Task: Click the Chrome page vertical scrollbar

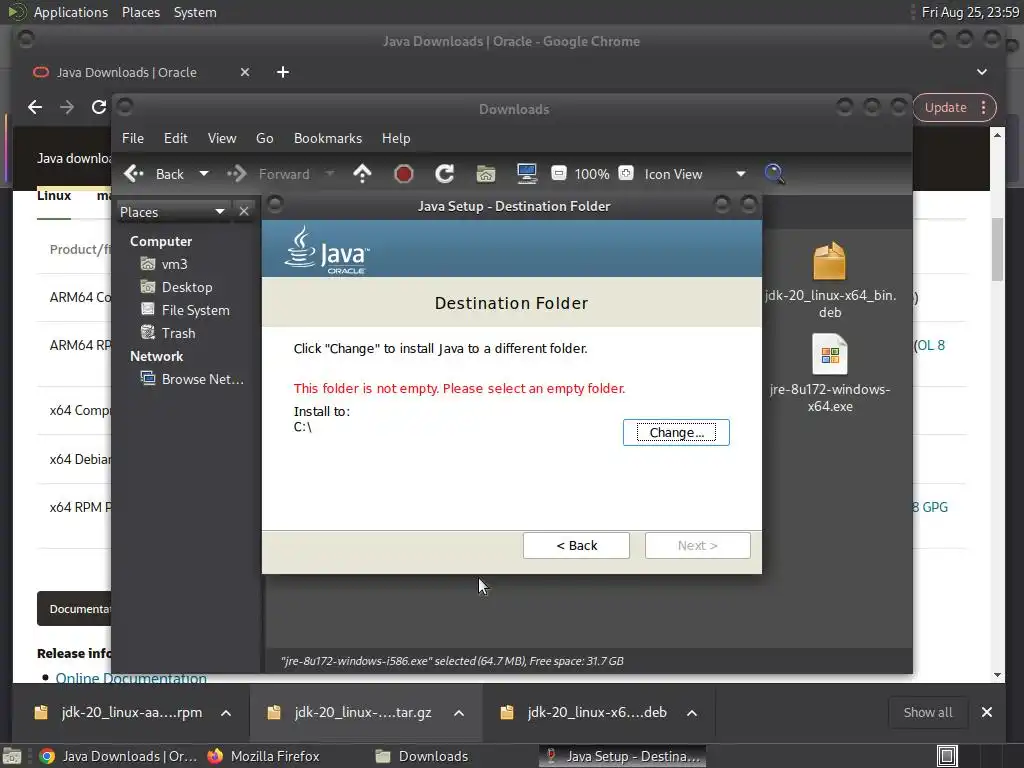Action: click(997, 249)
